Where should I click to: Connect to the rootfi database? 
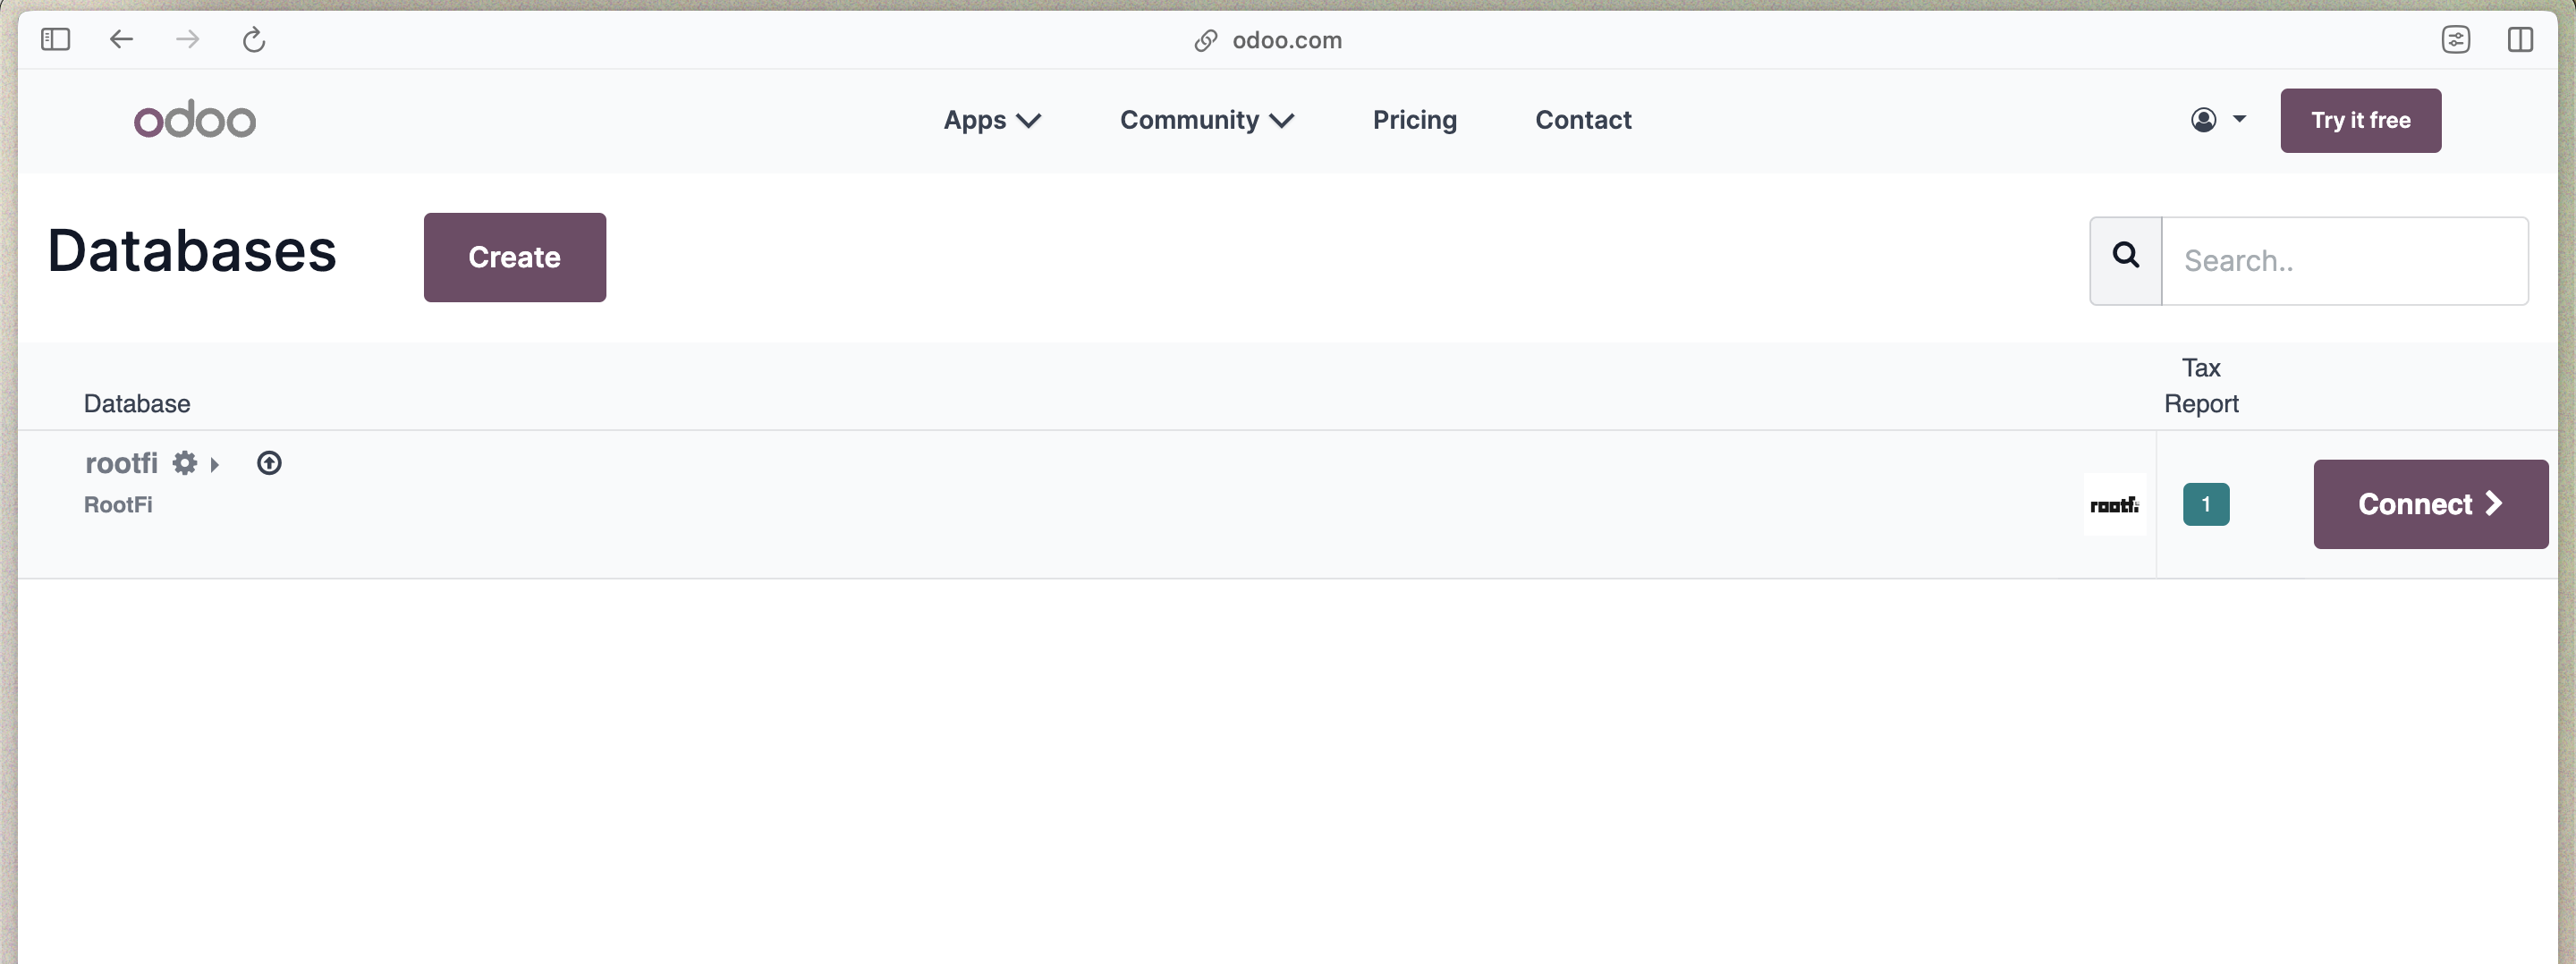pos(2430,504)
